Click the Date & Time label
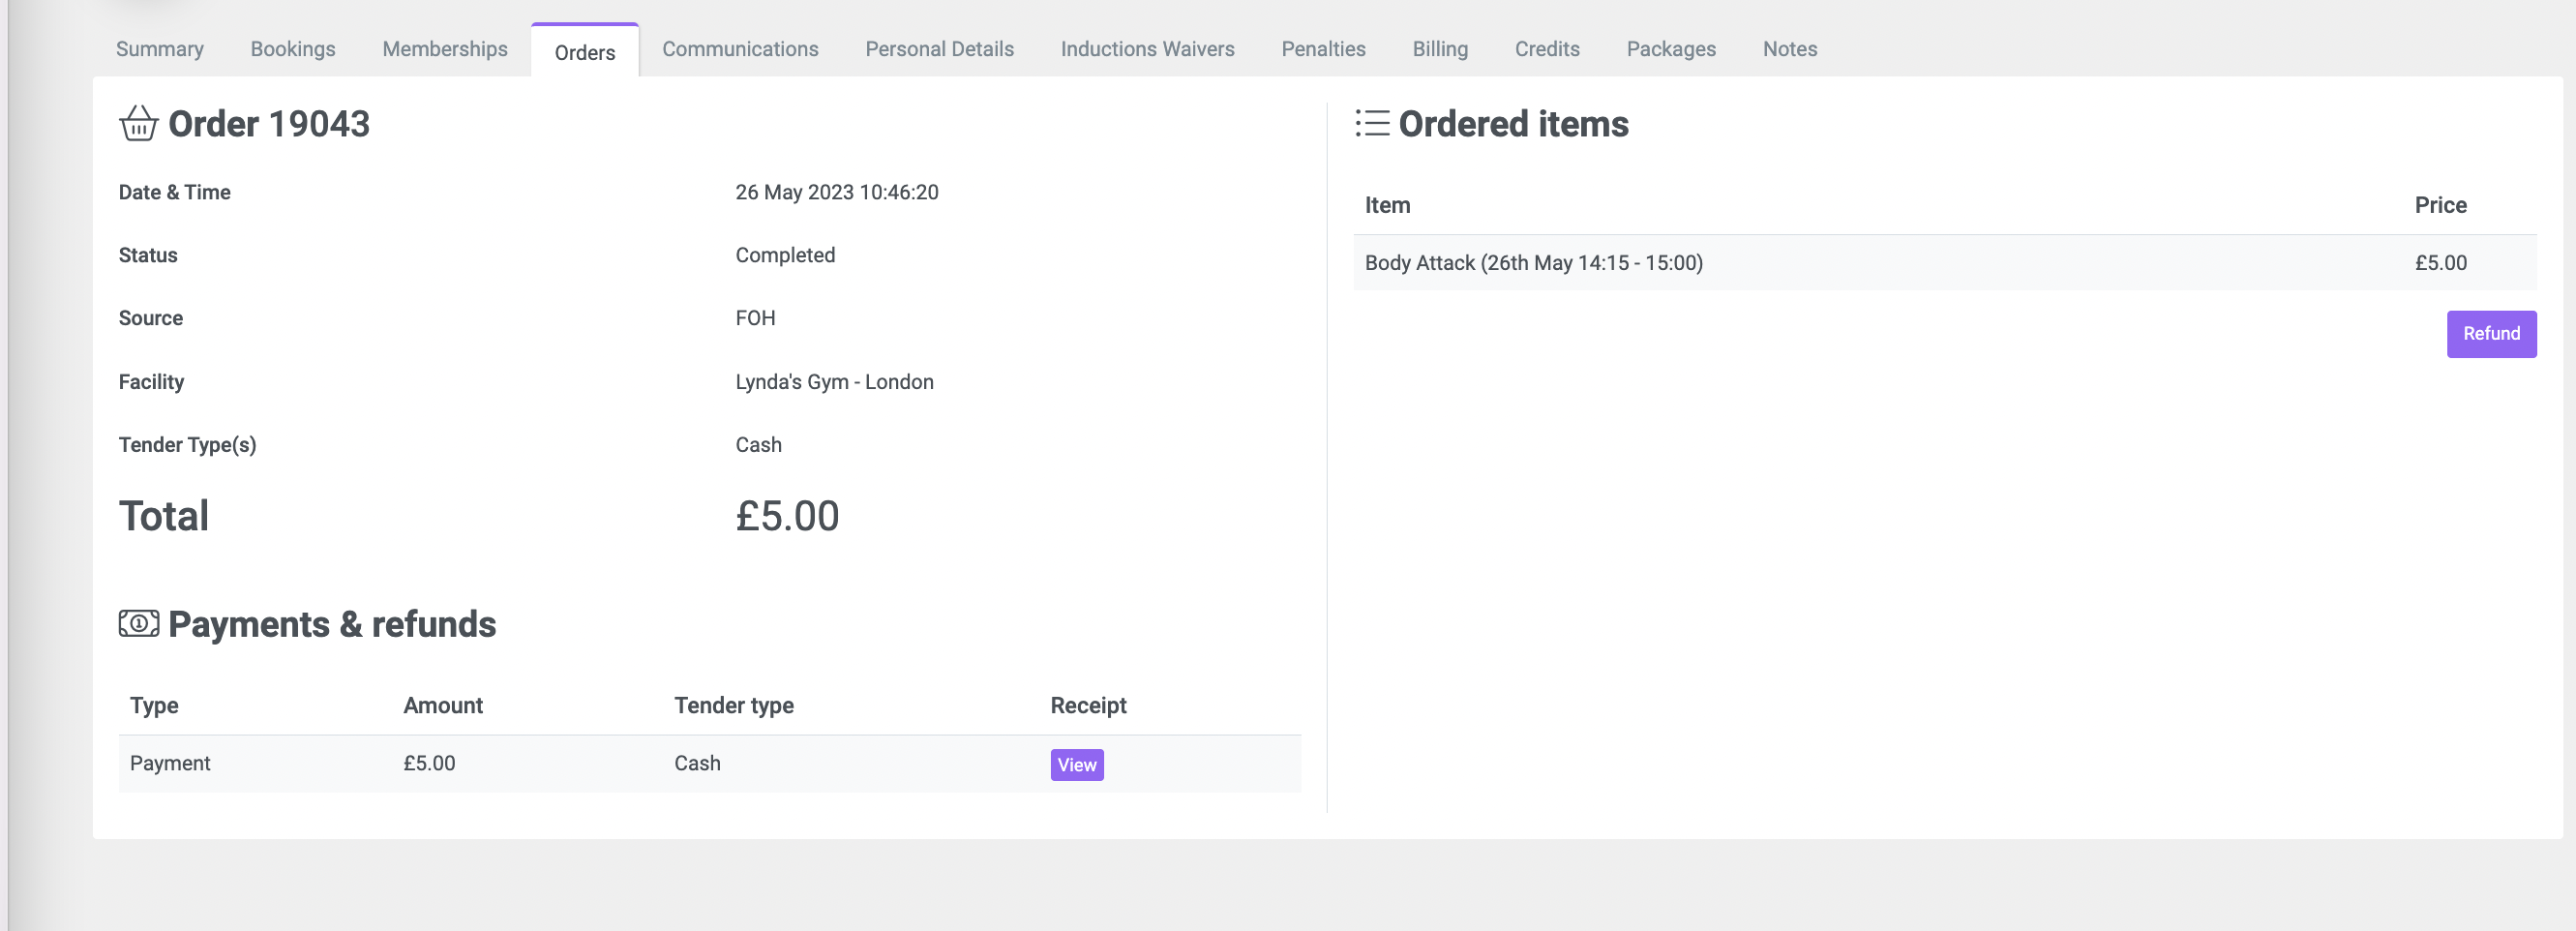The image size is (2576, 931). click(x=175, y=192)
